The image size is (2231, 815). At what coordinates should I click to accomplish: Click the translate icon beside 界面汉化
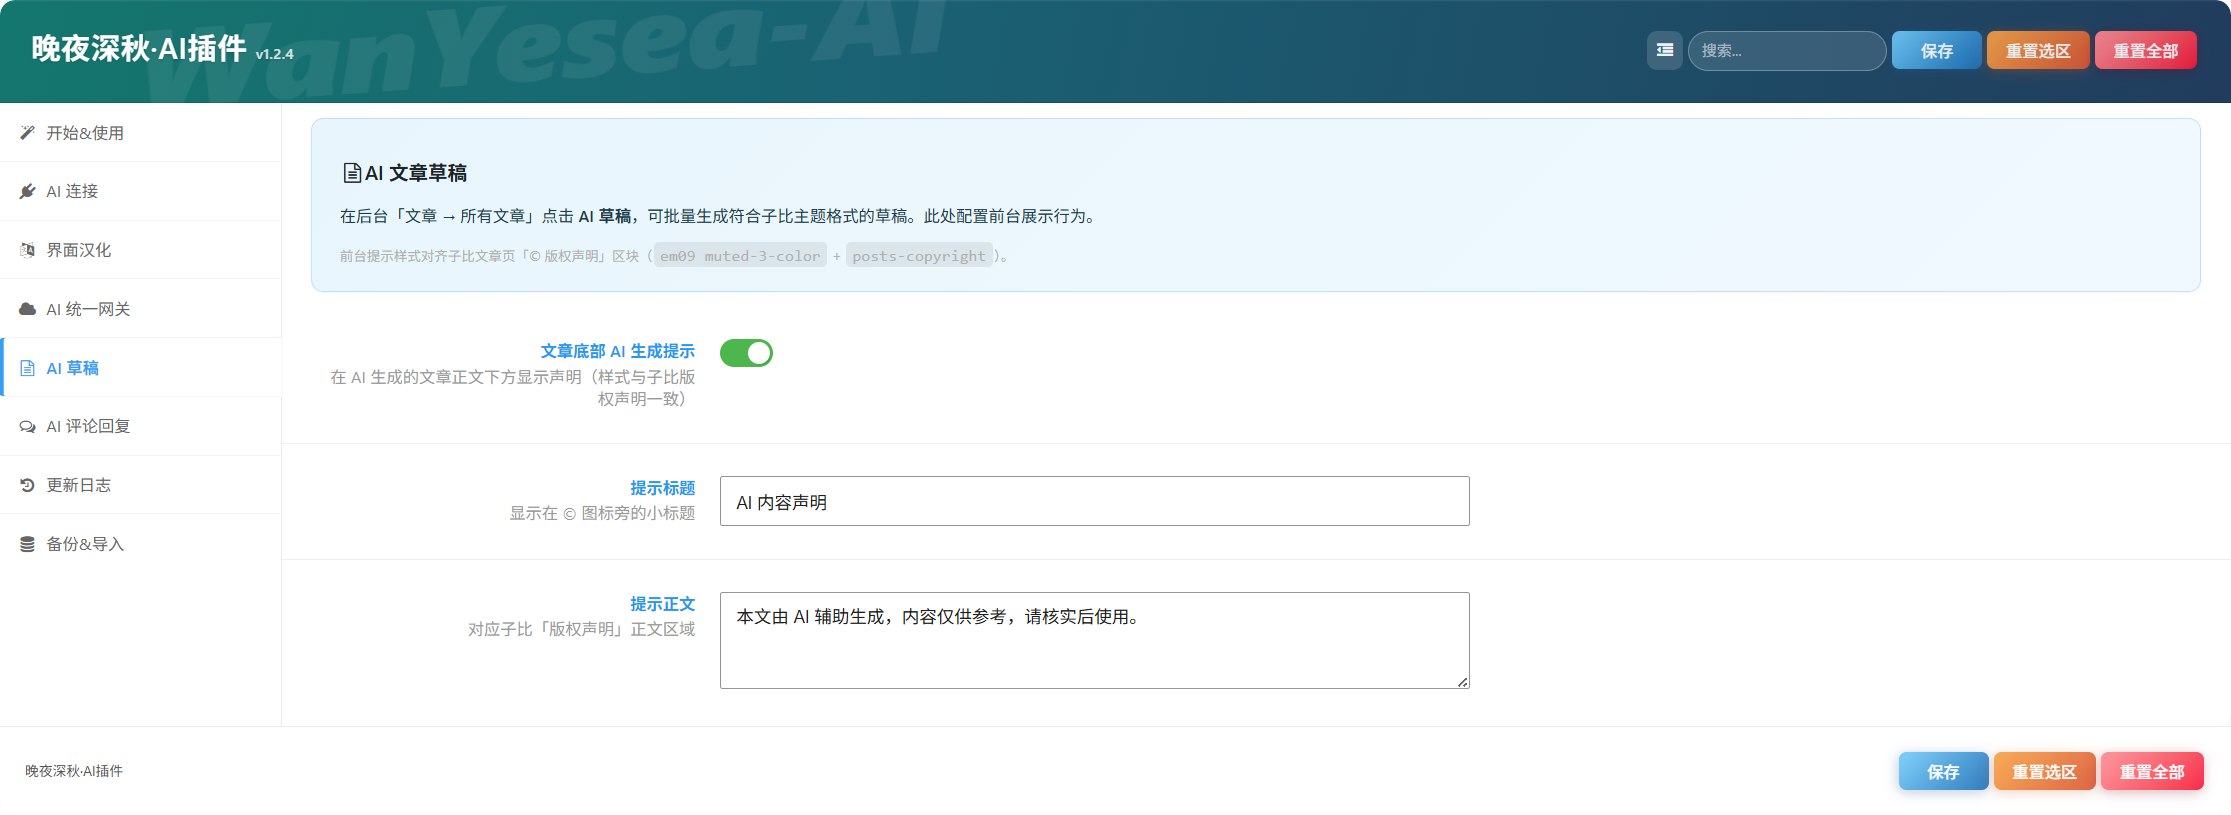27,250
